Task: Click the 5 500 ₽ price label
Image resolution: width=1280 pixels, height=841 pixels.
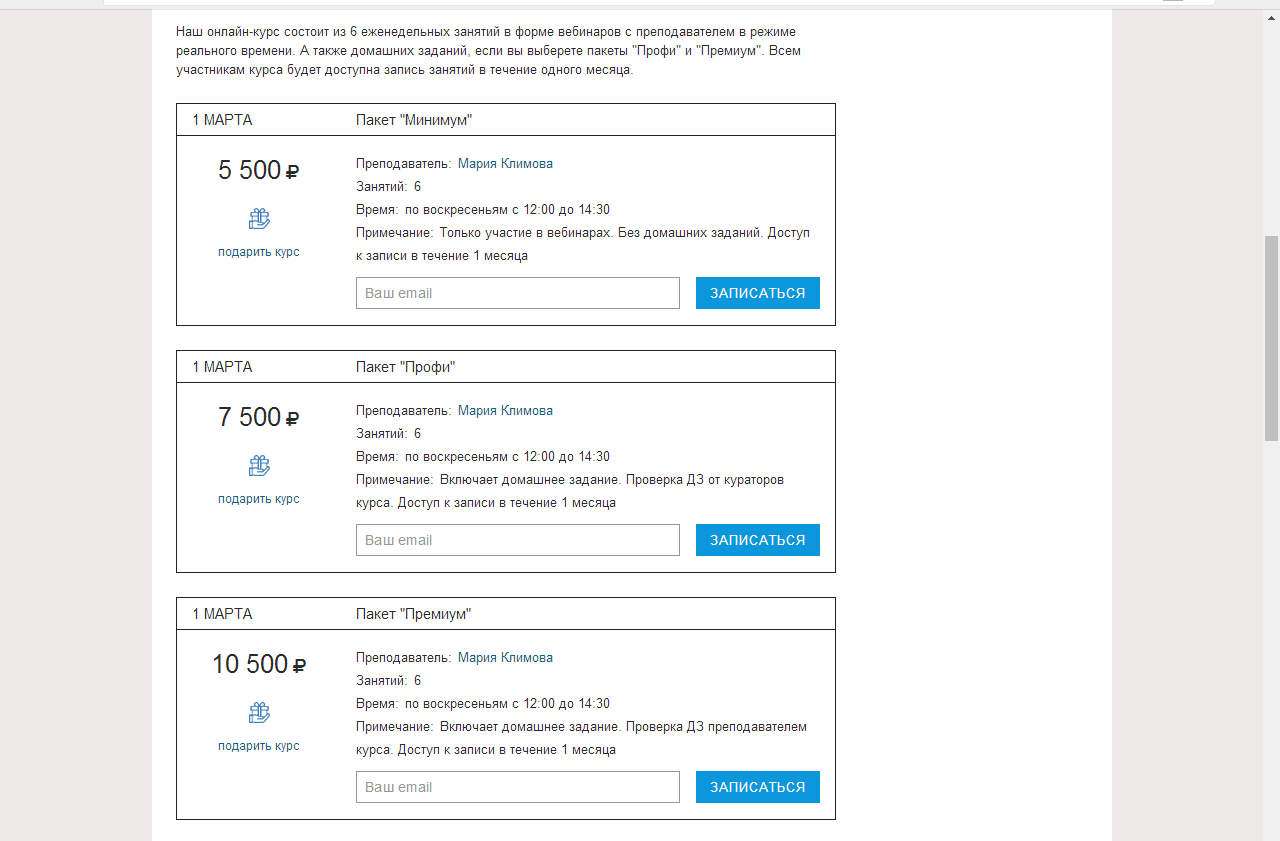Action: pyautogui.click(x=259, y=171)
